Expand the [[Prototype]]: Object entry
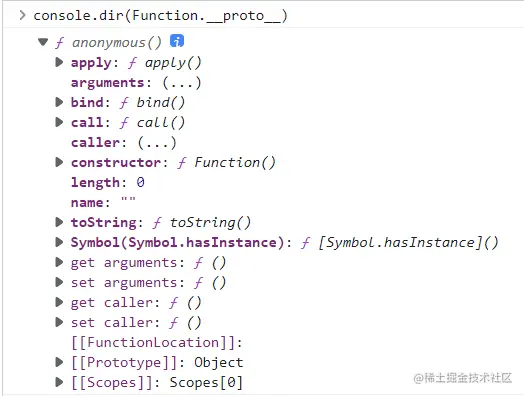Screen dimensions: 524x396 59,362
